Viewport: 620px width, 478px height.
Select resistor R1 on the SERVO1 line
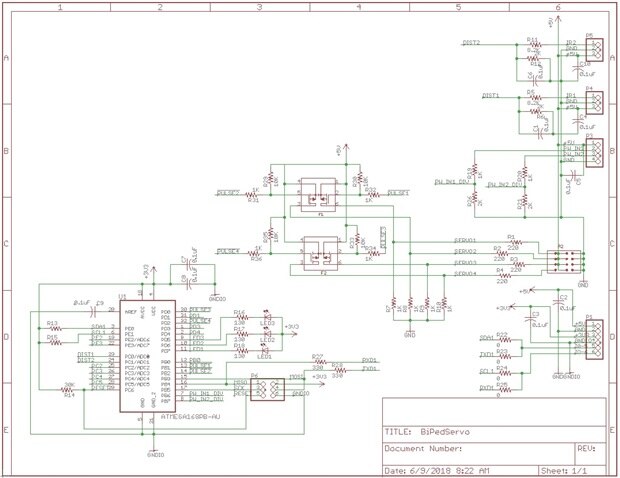[x=514, y=242]
